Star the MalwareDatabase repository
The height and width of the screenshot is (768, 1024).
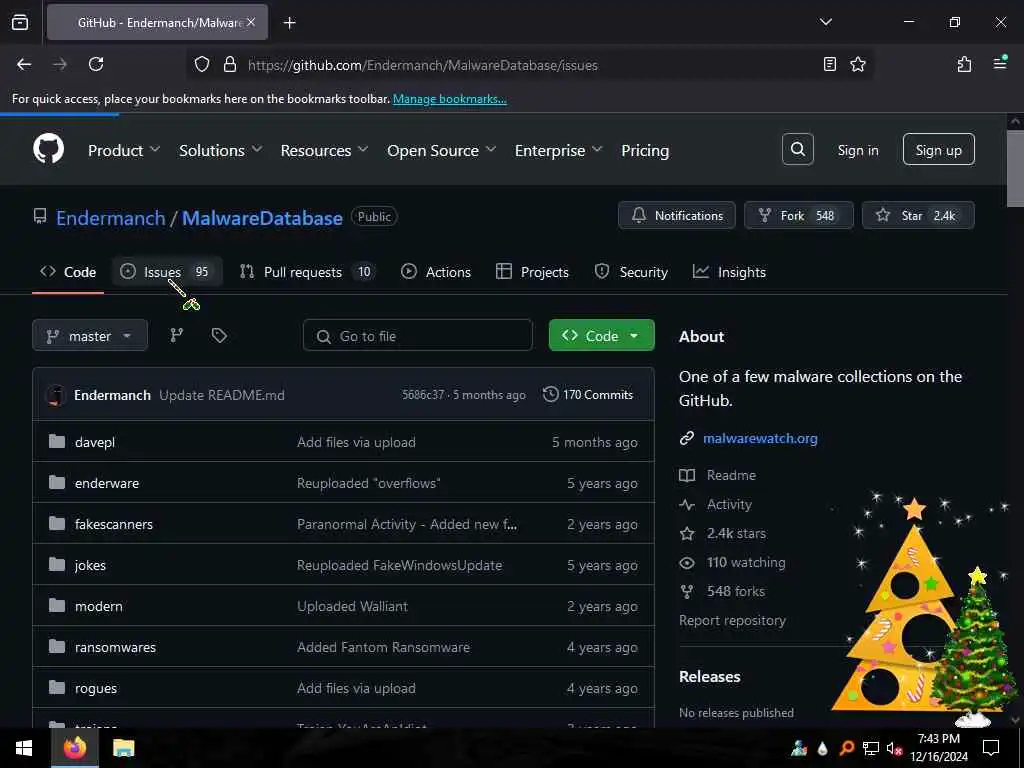tap(918, 216)
